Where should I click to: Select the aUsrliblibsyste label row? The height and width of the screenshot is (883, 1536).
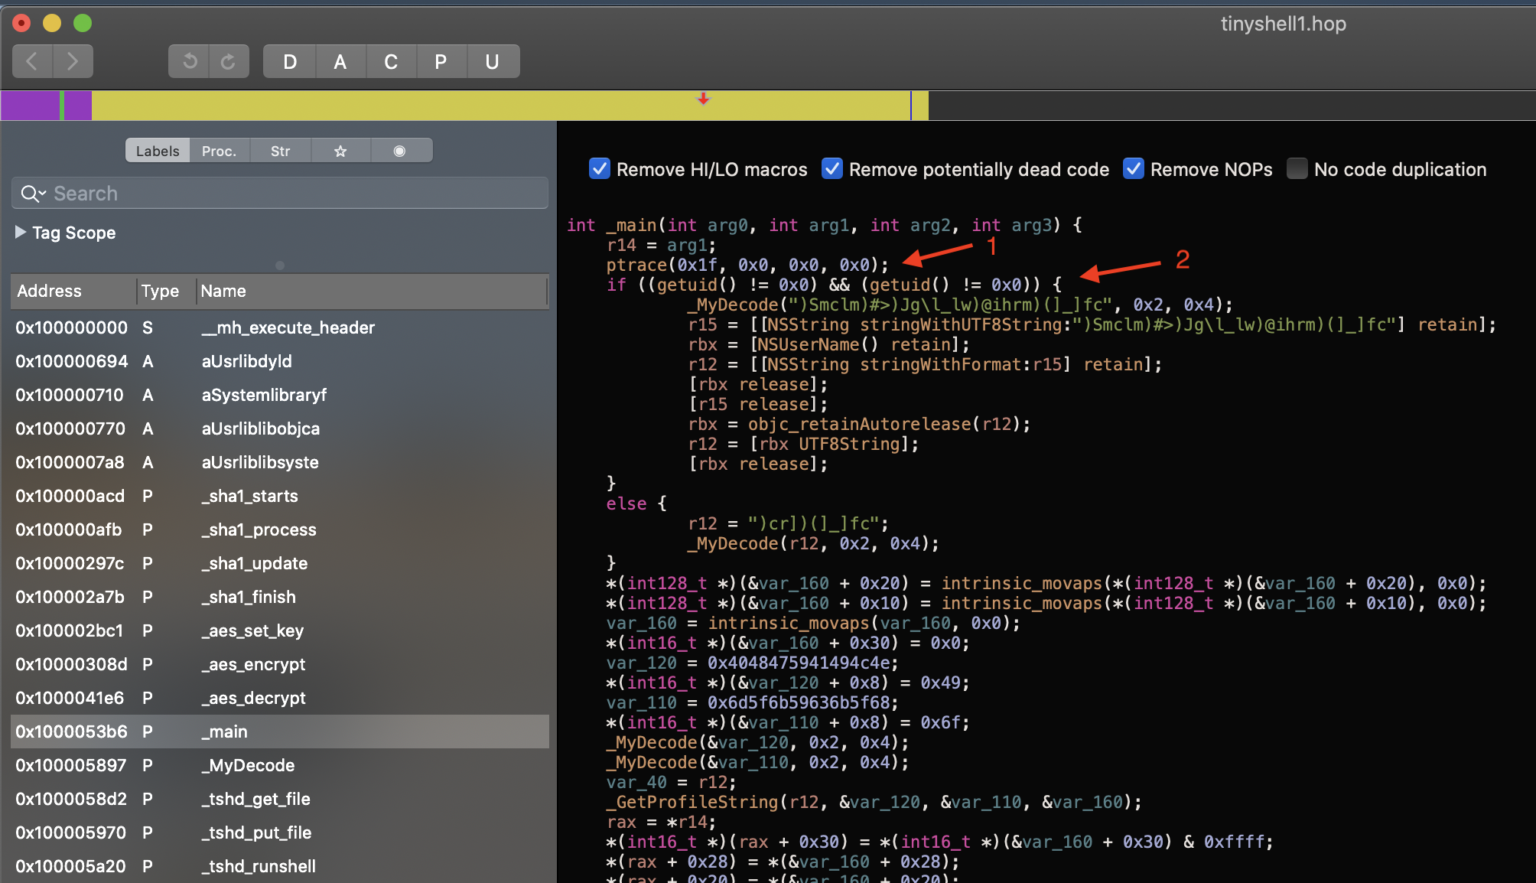(280, 463)
